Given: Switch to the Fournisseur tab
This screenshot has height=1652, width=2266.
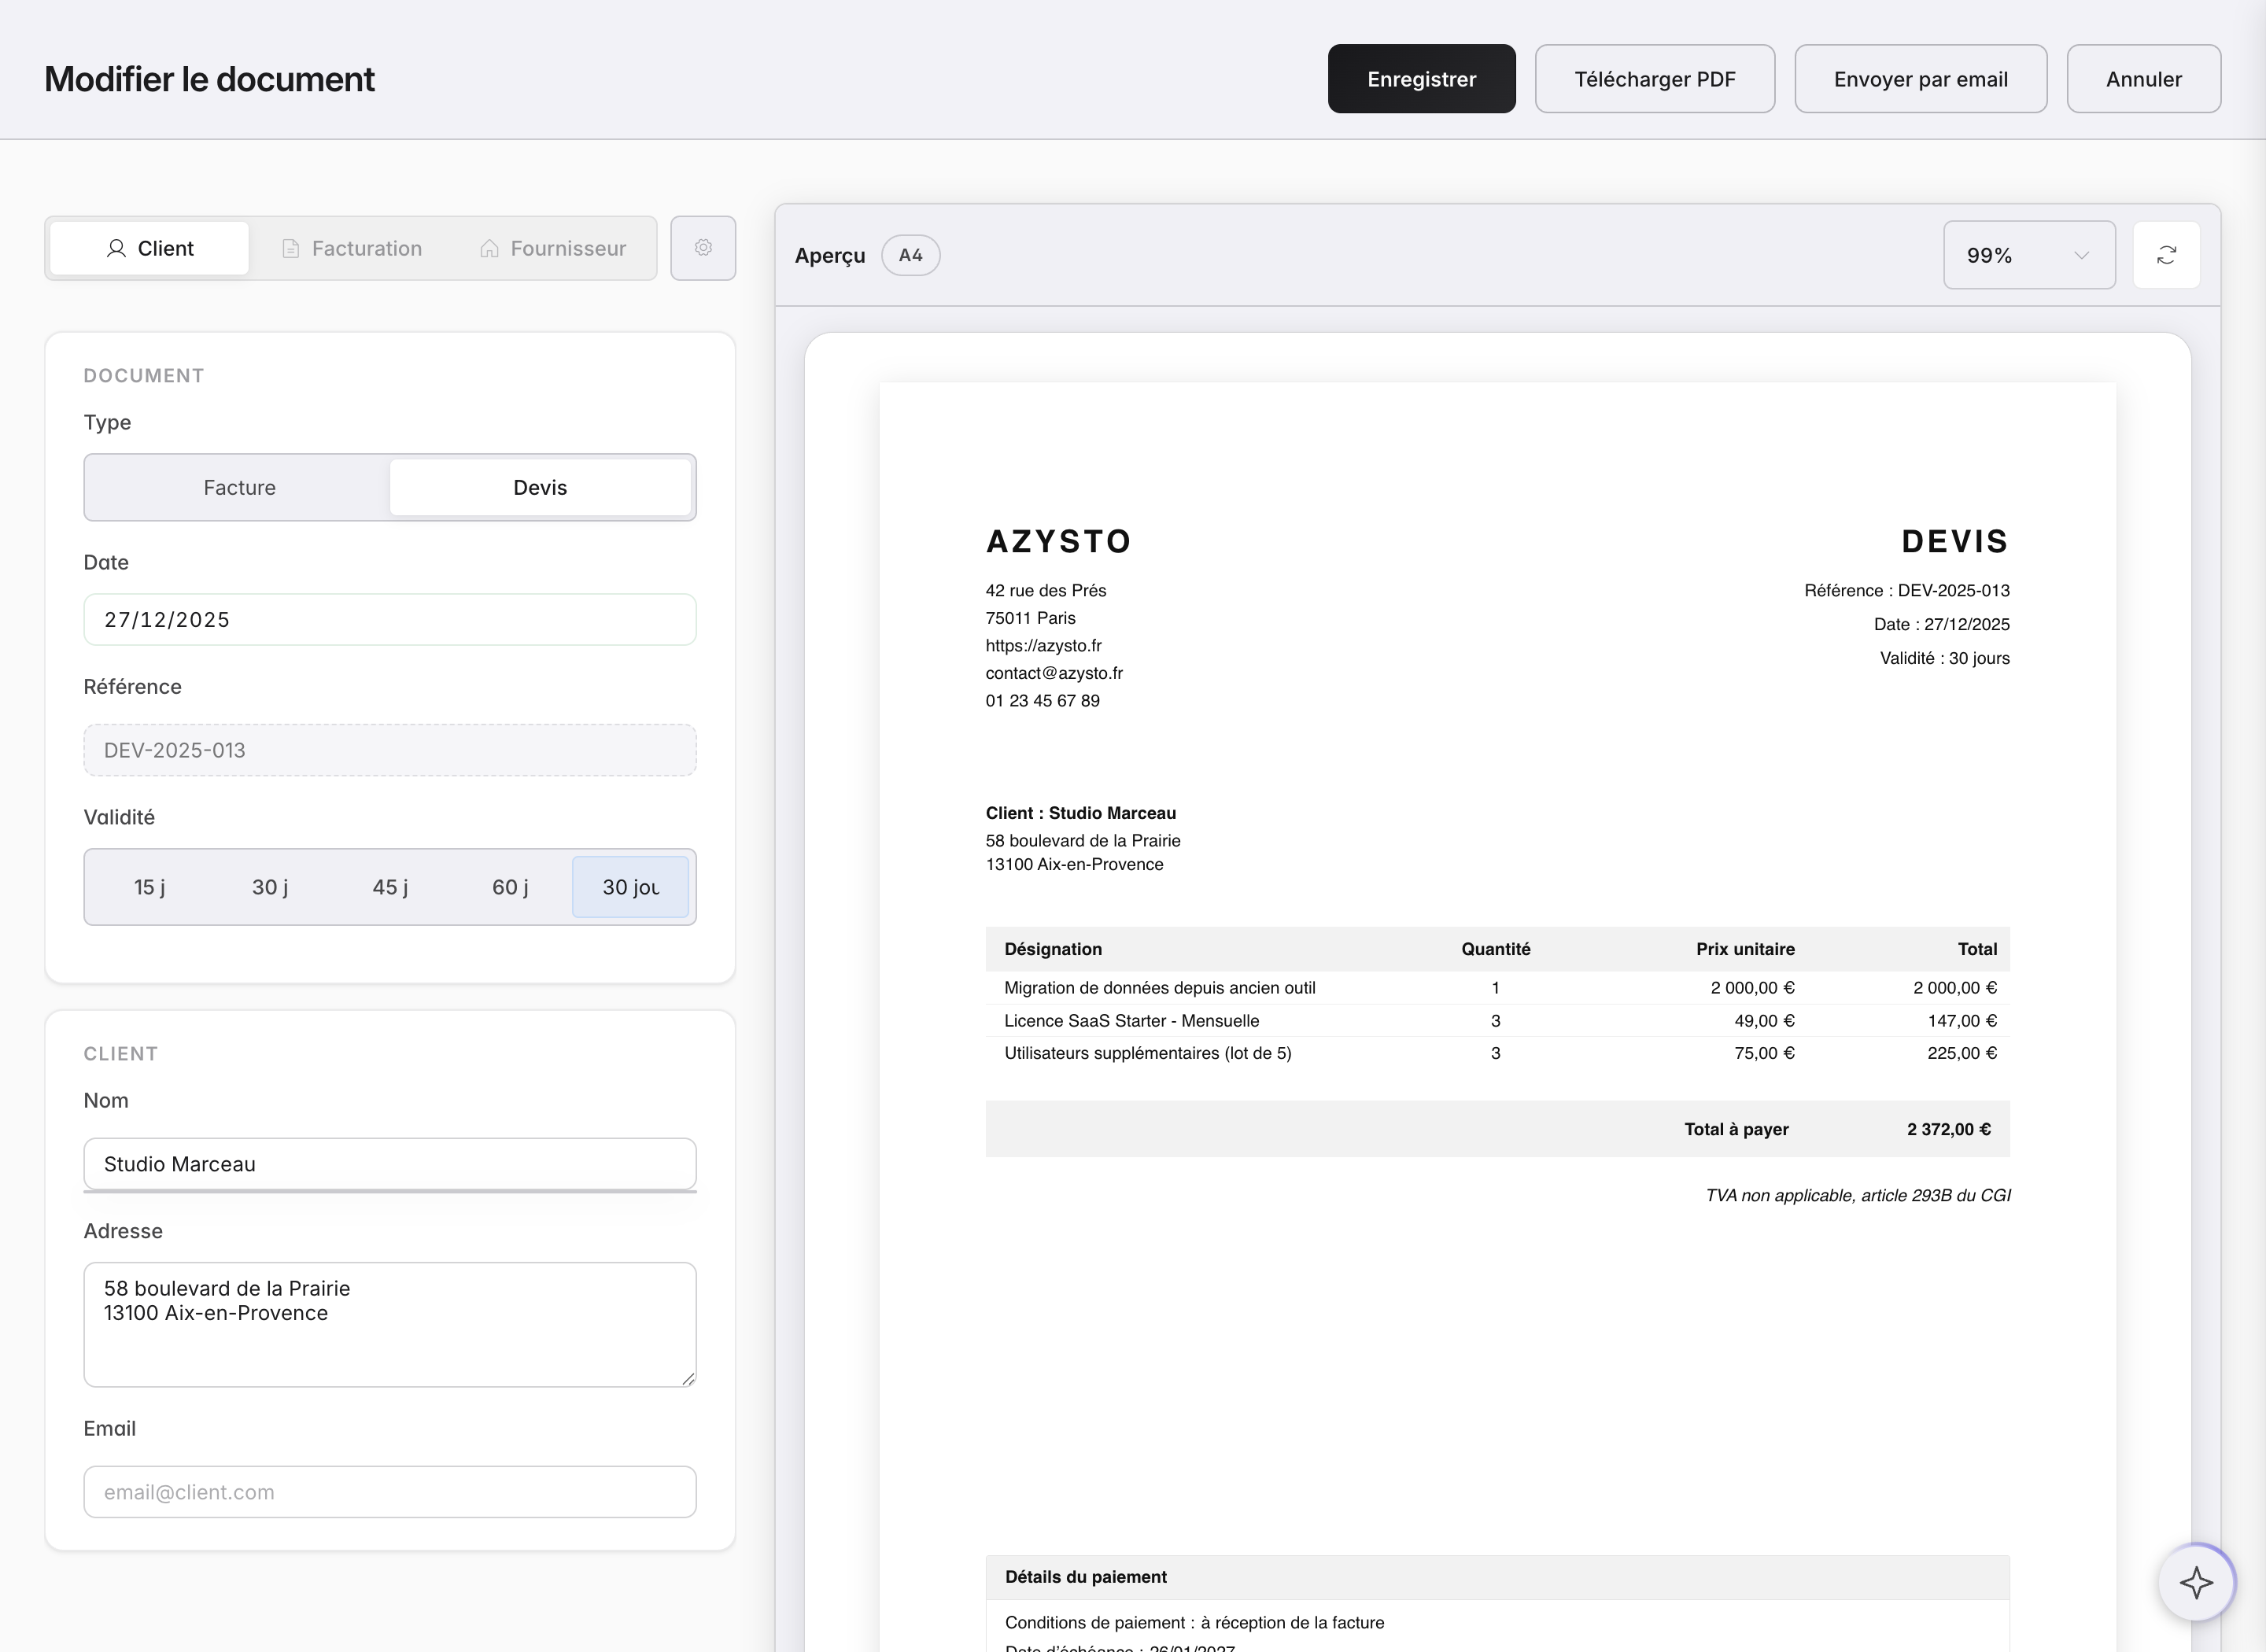Looking at the screenshot, I should (552, 248).
